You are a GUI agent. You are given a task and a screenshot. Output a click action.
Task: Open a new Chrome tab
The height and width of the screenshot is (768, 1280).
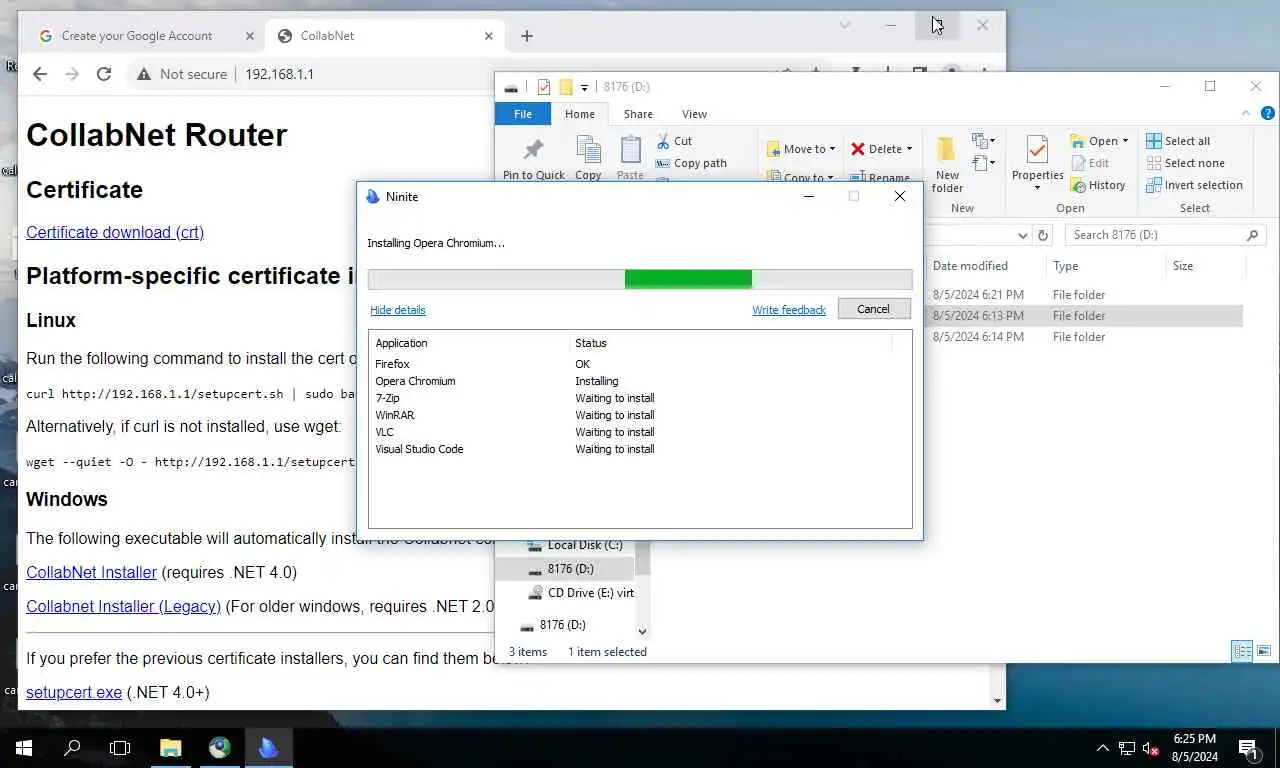(527, 36)
